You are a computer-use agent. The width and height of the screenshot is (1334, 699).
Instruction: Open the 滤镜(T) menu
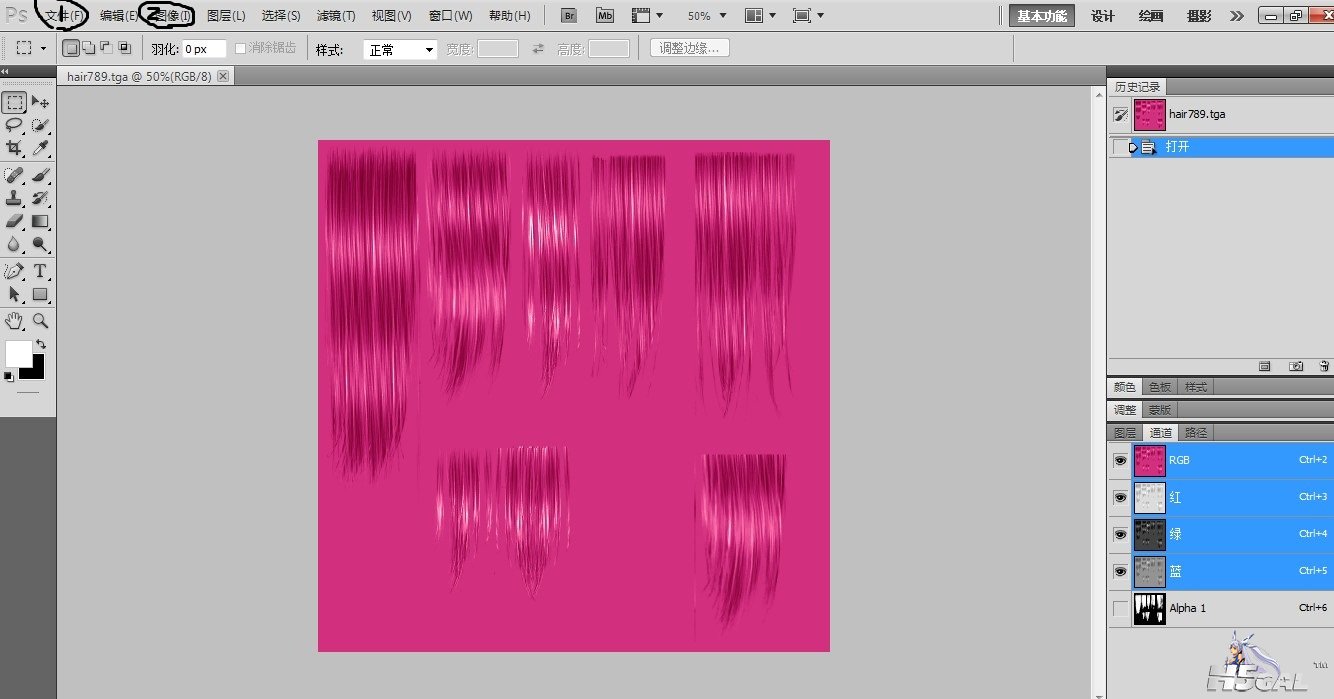336,16
